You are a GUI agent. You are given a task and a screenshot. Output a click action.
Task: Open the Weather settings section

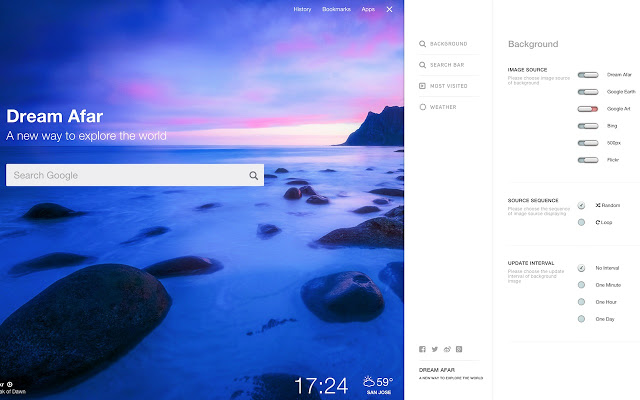click(438, 107)
